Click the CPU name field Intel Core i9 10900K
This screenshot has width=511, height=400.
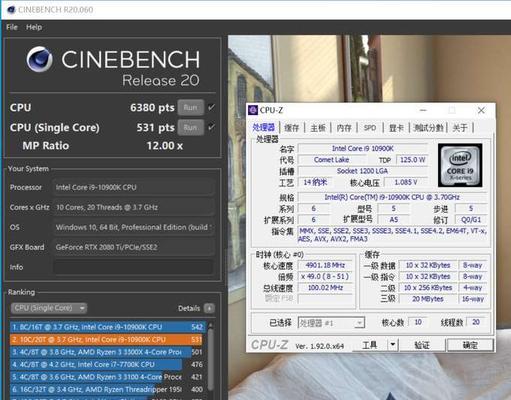coord(363,148)
